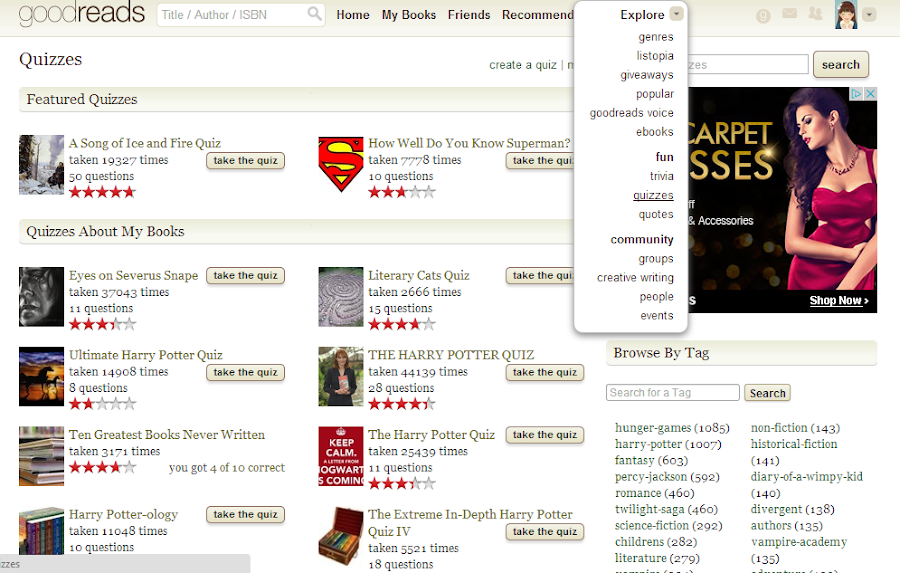The image size is (900, 573).
Task: Click the quiz search button
Action: (x=840, y=64)
